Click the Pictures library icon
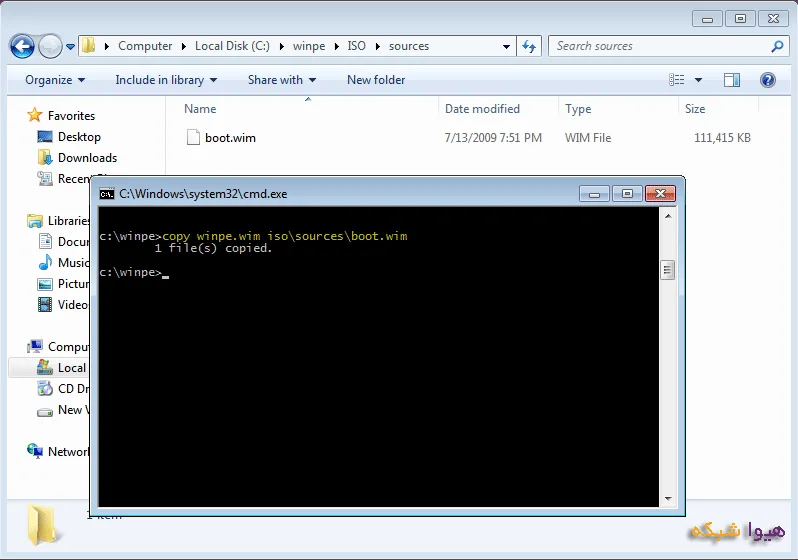 point(45,284)
